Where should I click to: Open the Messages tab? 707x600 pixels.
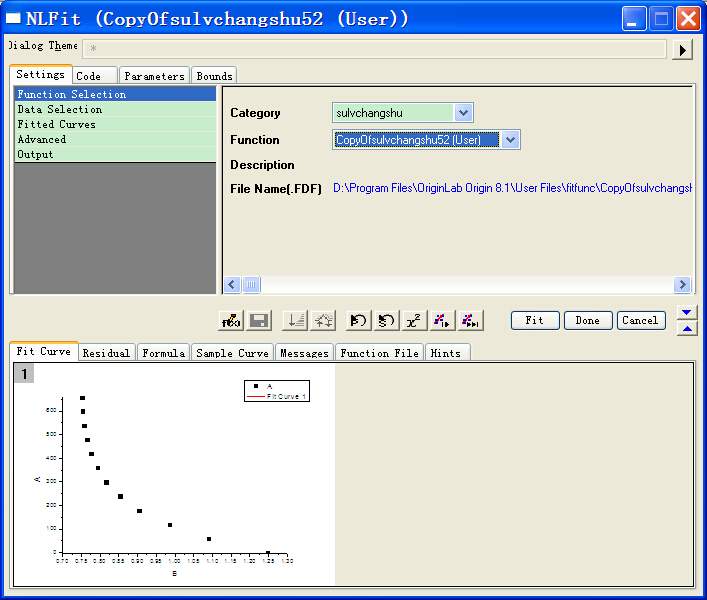pos(304,353)
